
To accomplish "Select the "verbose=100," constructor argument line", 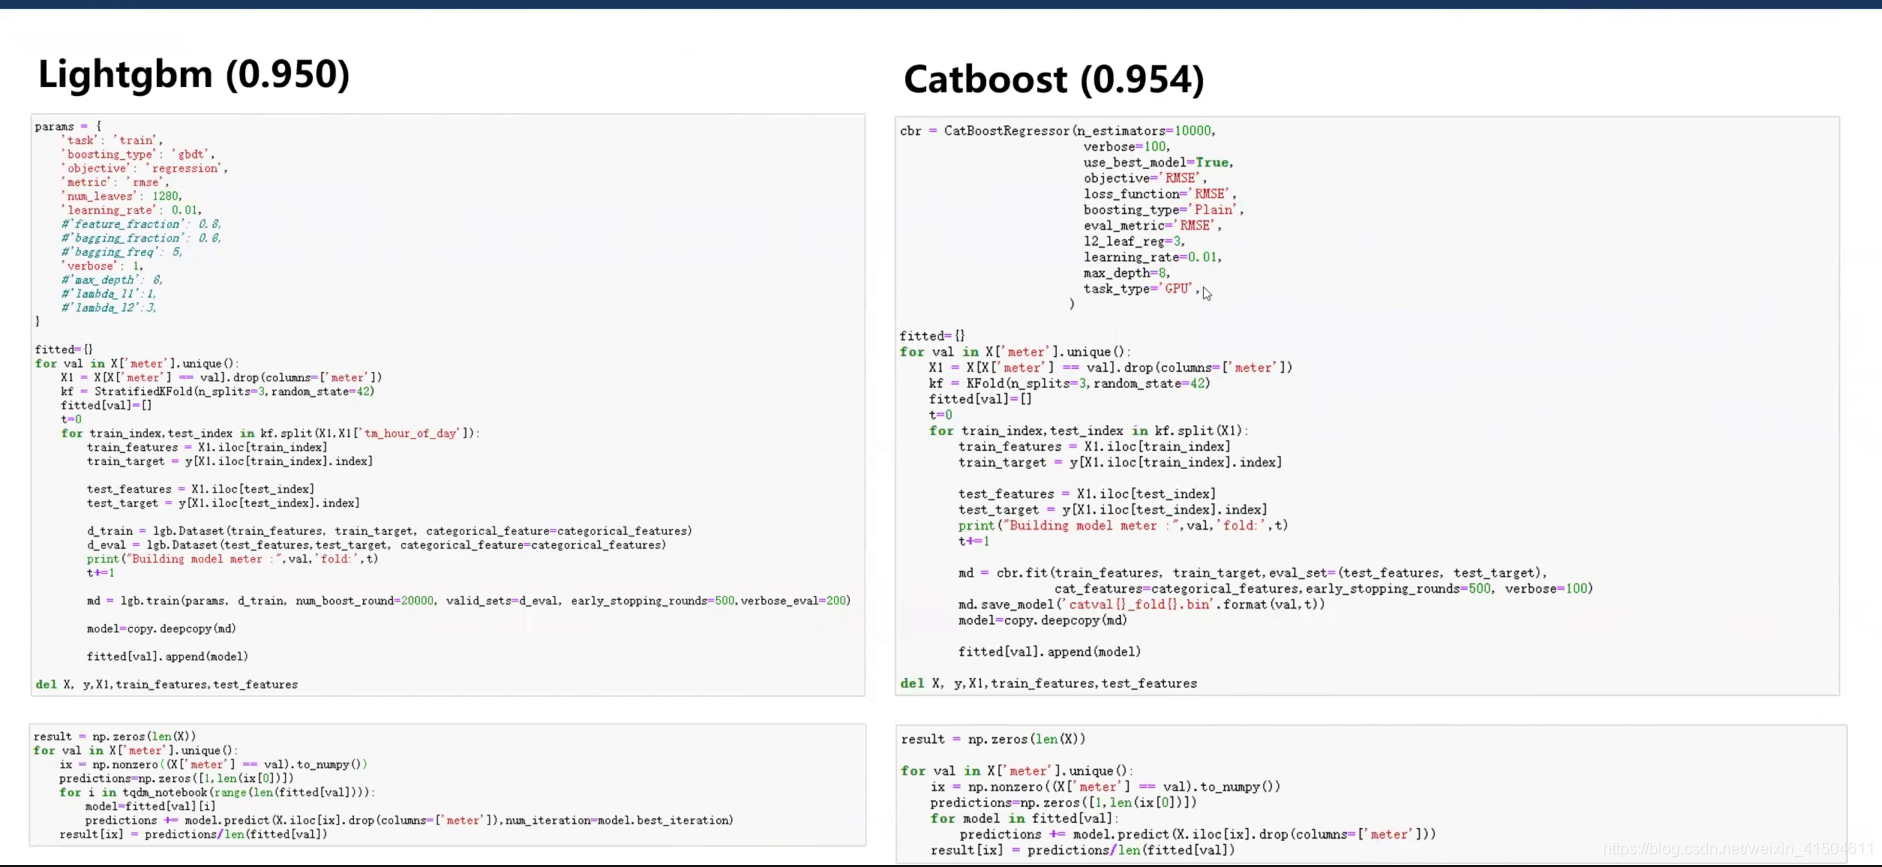I will pyautogui.click(x=1126, y=147).
